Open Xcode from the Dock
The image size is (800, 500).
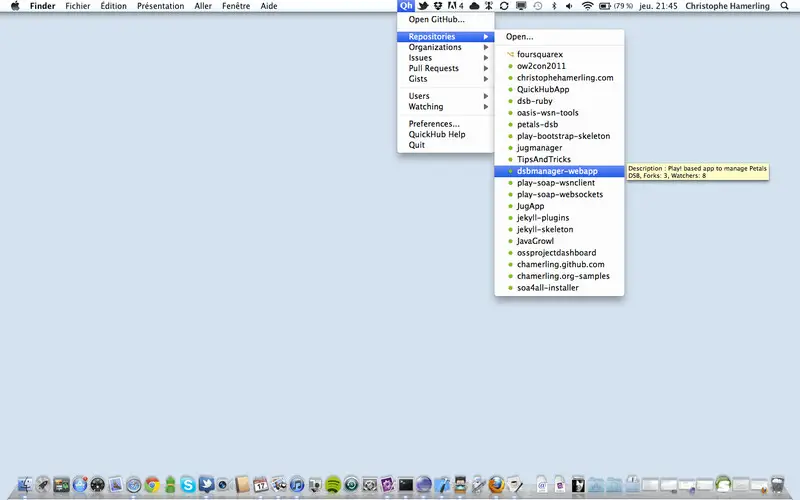coord(442,485)
